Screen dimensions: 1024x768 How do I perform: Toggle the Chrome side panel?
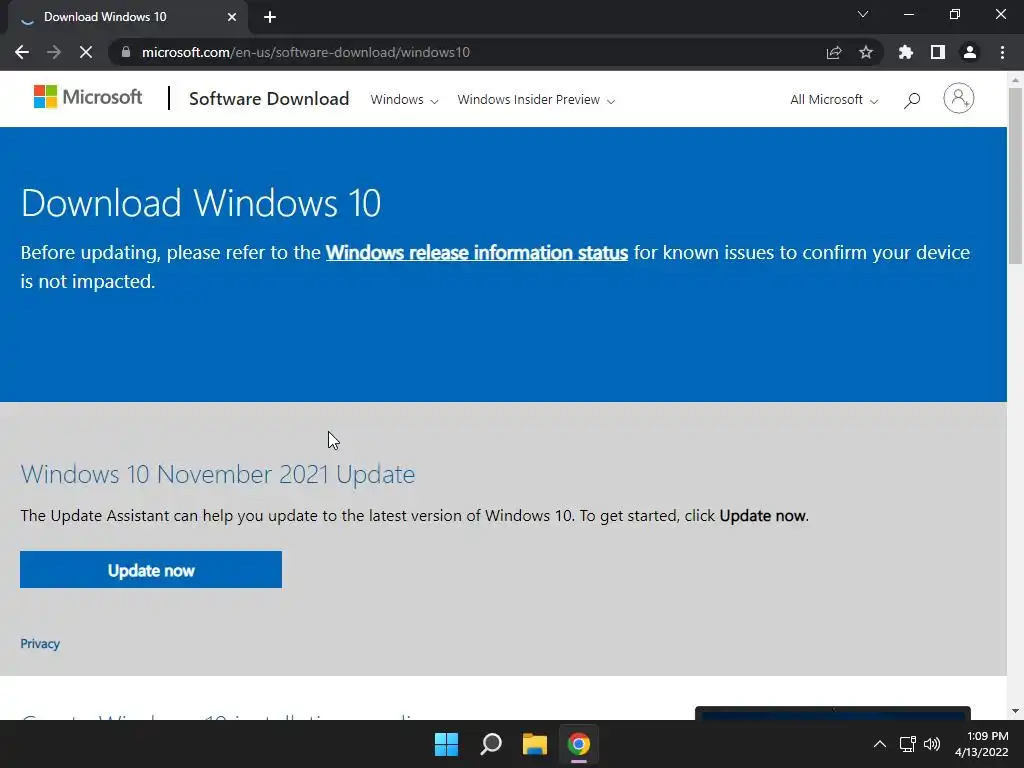[938, 52]
